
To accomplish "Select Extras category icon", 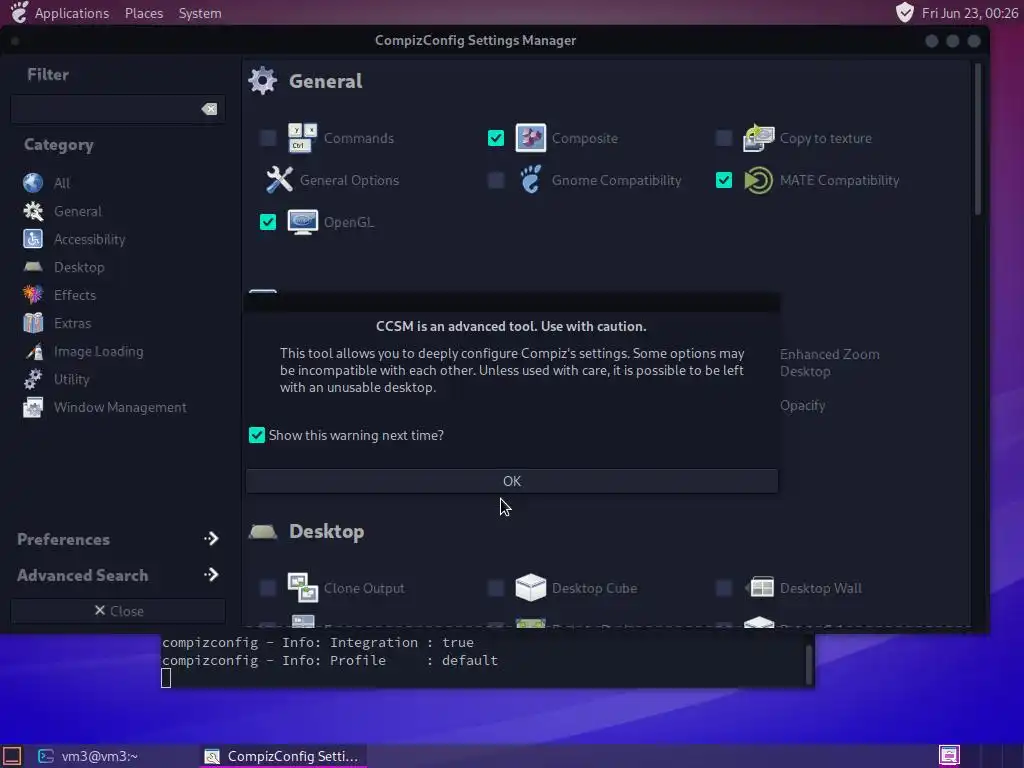I will [x=33, y=323].
